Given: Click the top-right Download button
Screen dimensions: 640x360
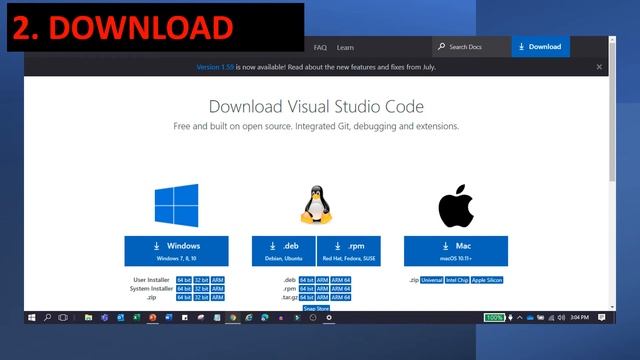Looking at the screenshot, I should [541, 47].
